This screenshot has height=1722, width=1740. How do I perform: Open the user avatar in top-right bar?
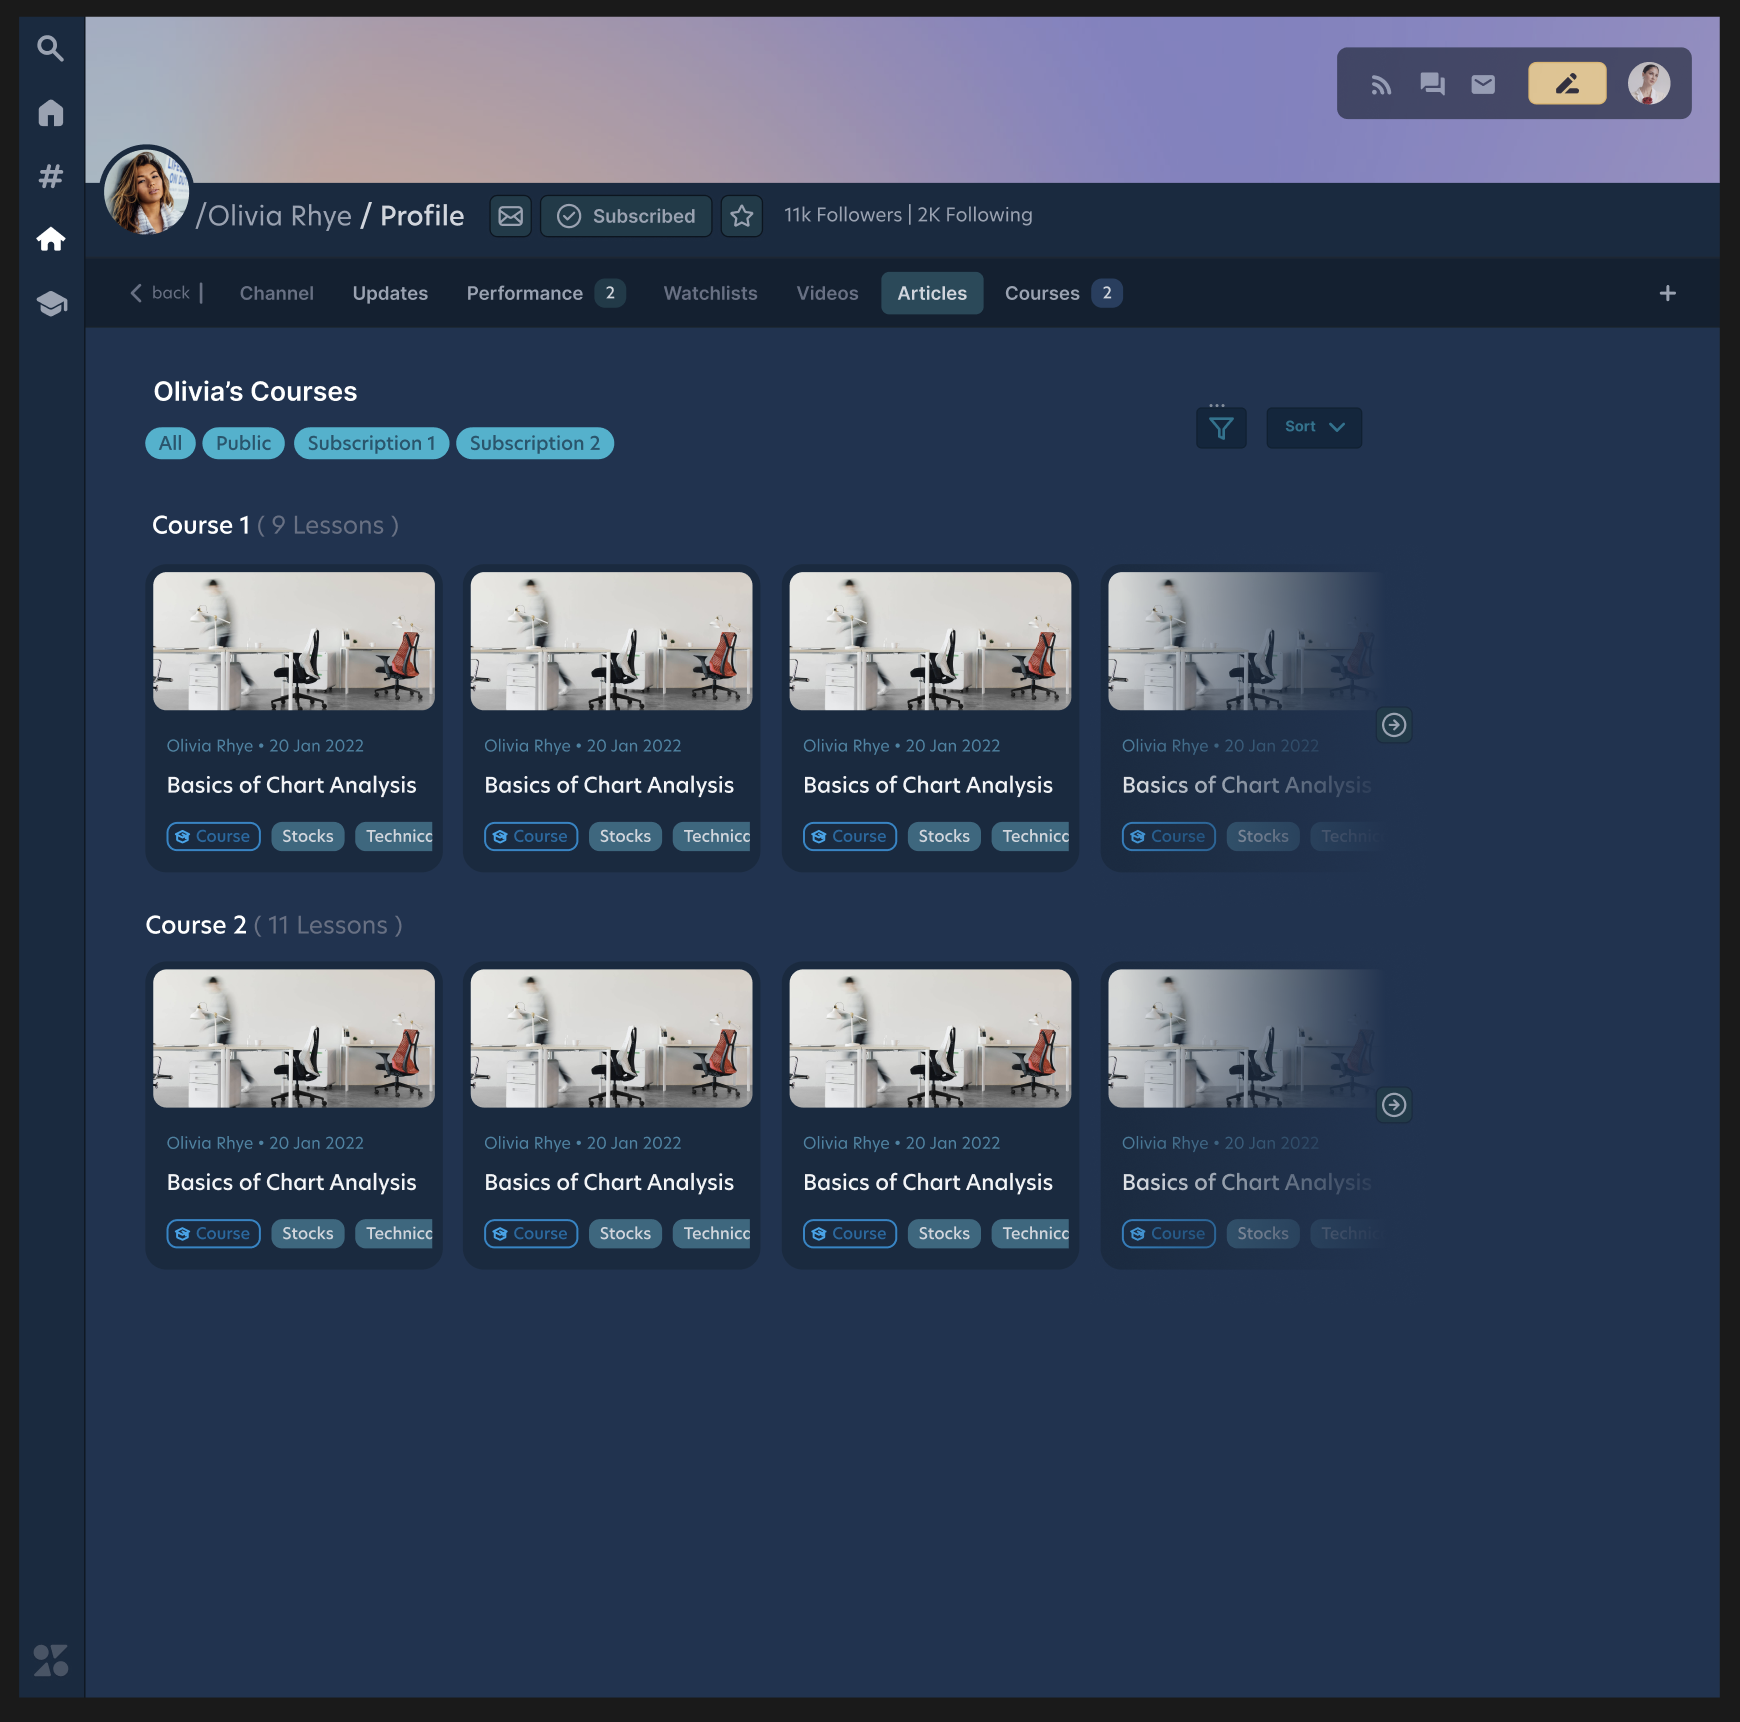(x=1649, y=84)
